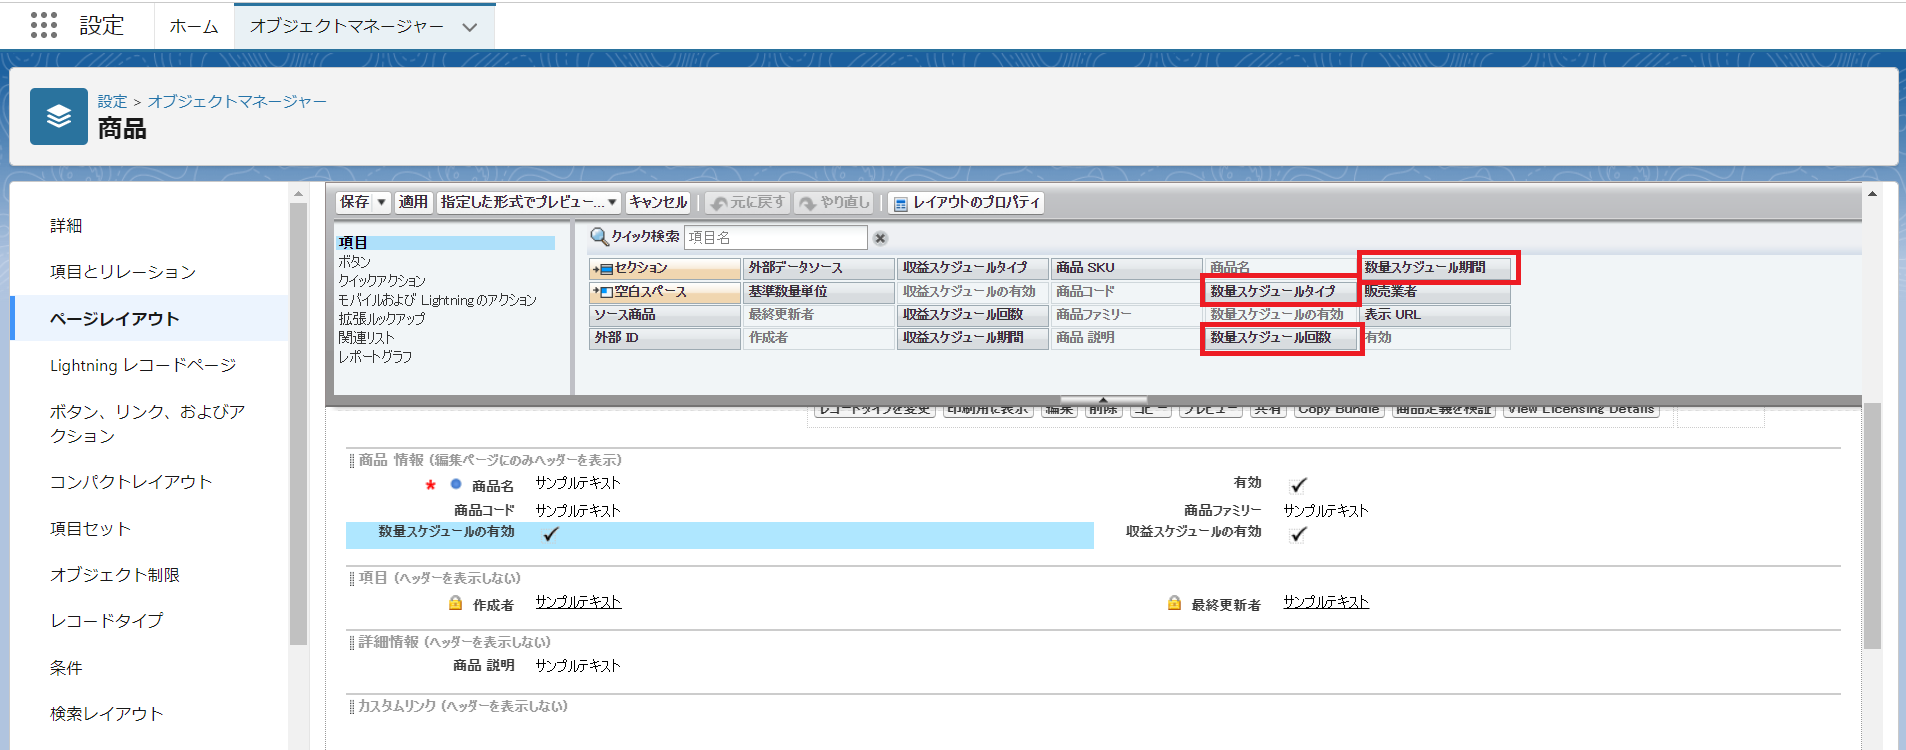
Task: Select 収益スケジュールタイプ field in palette
Action: click(973, 268)
